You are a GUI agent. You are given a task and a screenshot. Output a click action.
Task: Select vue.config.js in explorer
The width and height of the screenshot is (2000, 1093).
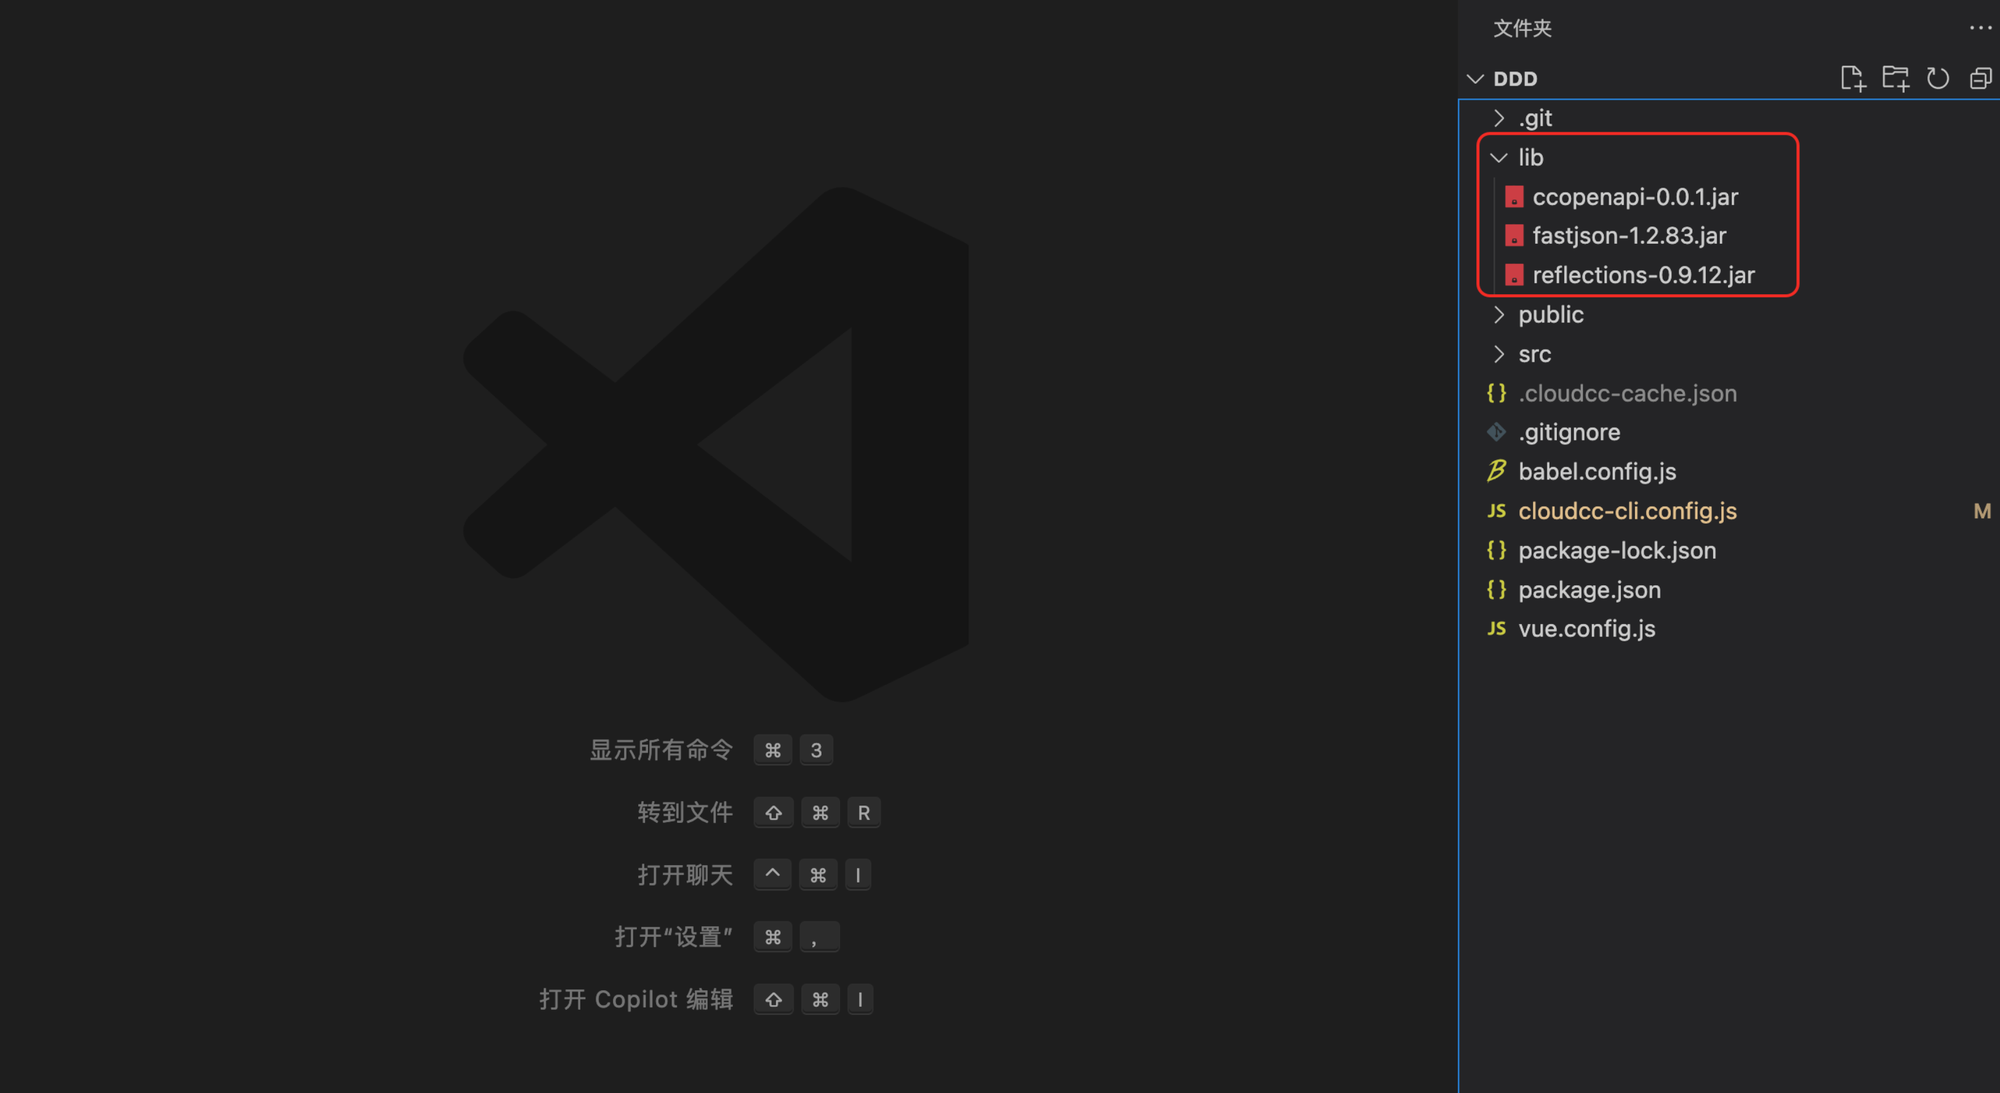pos(1586,629)
